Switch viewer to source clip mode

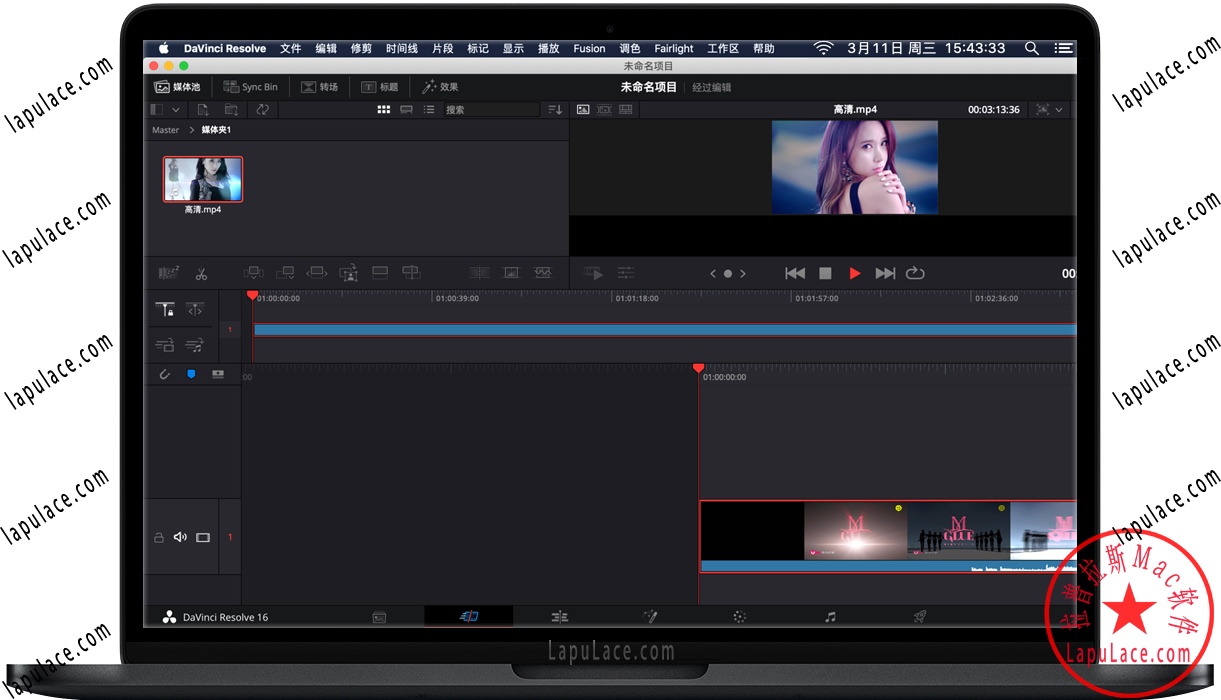tap(583, 109)
